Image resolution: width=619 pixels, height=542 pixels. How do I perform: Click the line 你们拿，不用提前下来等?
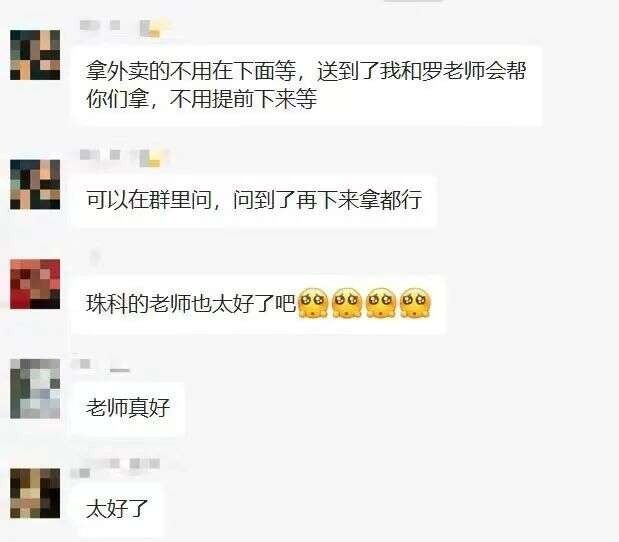coord(201,99)
